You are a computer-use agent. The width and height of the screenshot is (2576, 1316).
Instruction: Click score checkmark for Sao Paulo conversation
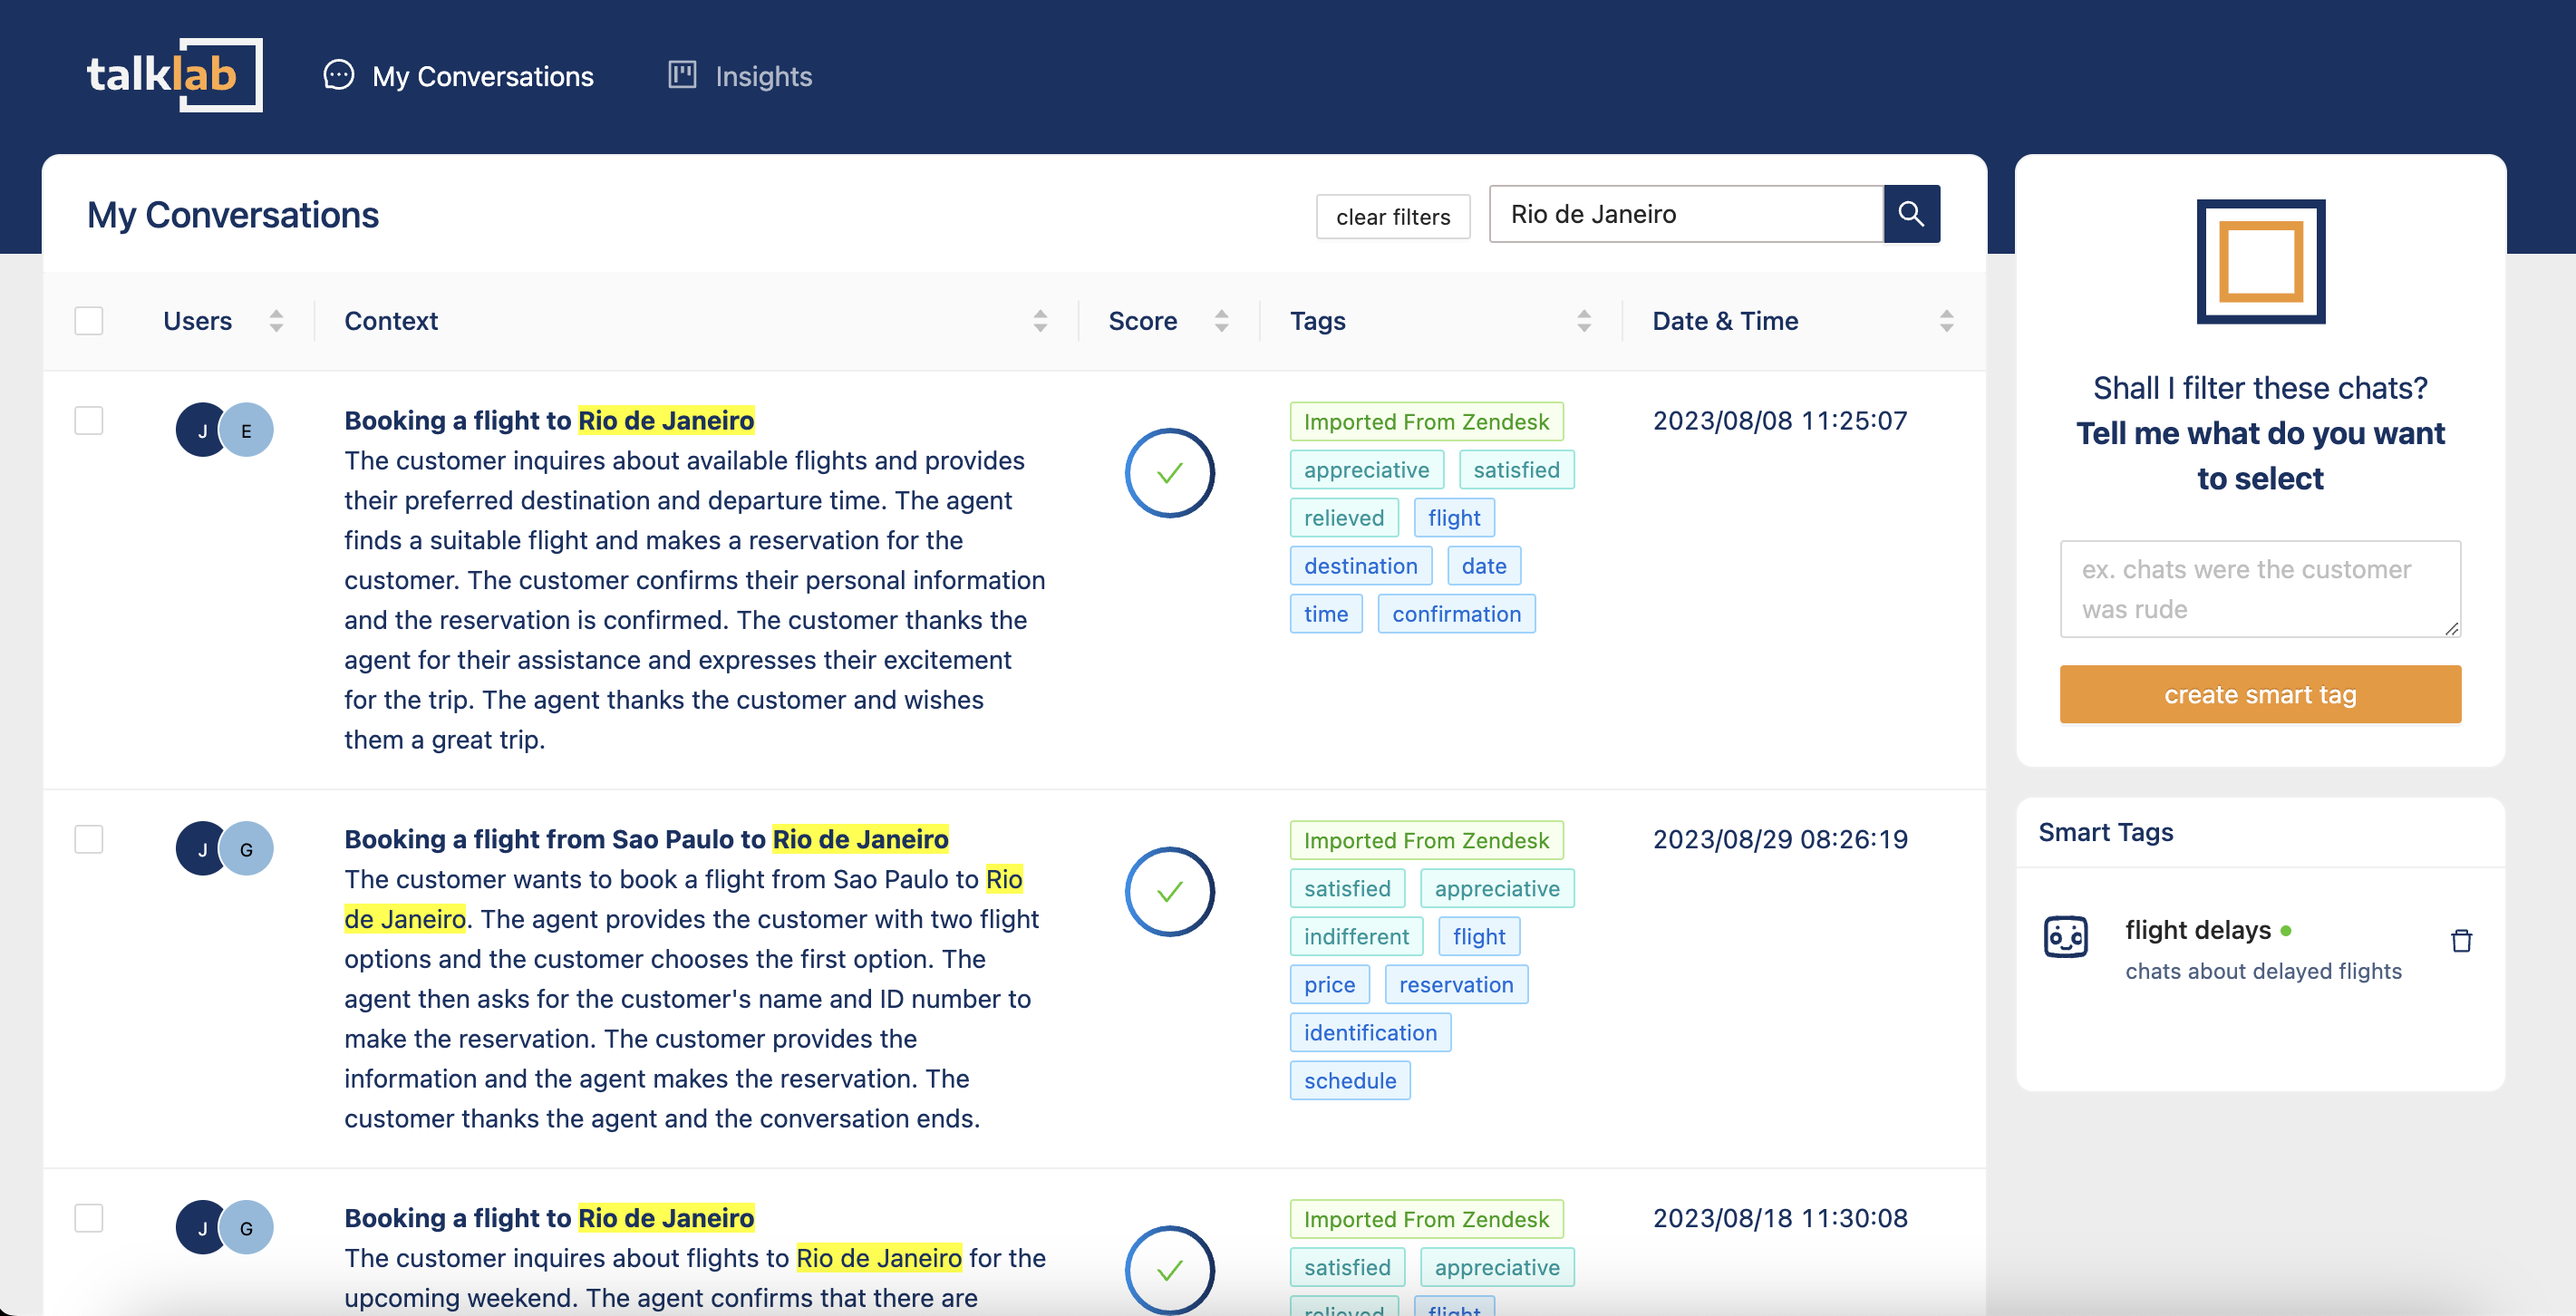1169,892
